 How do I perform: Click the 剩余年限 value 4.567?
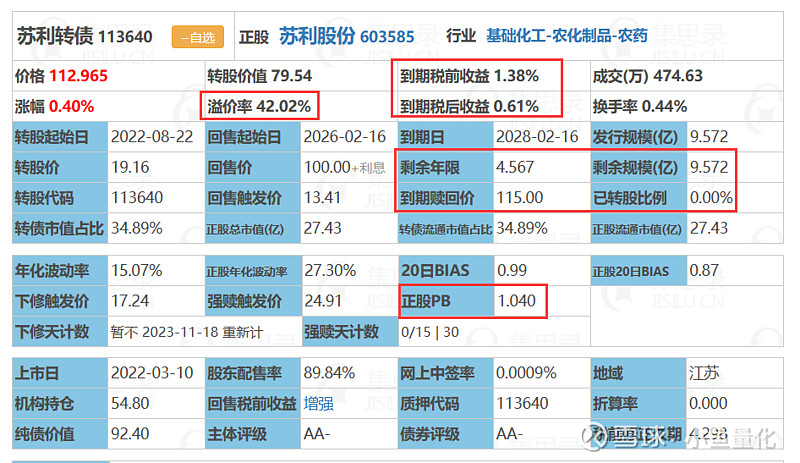pos(515,167)
